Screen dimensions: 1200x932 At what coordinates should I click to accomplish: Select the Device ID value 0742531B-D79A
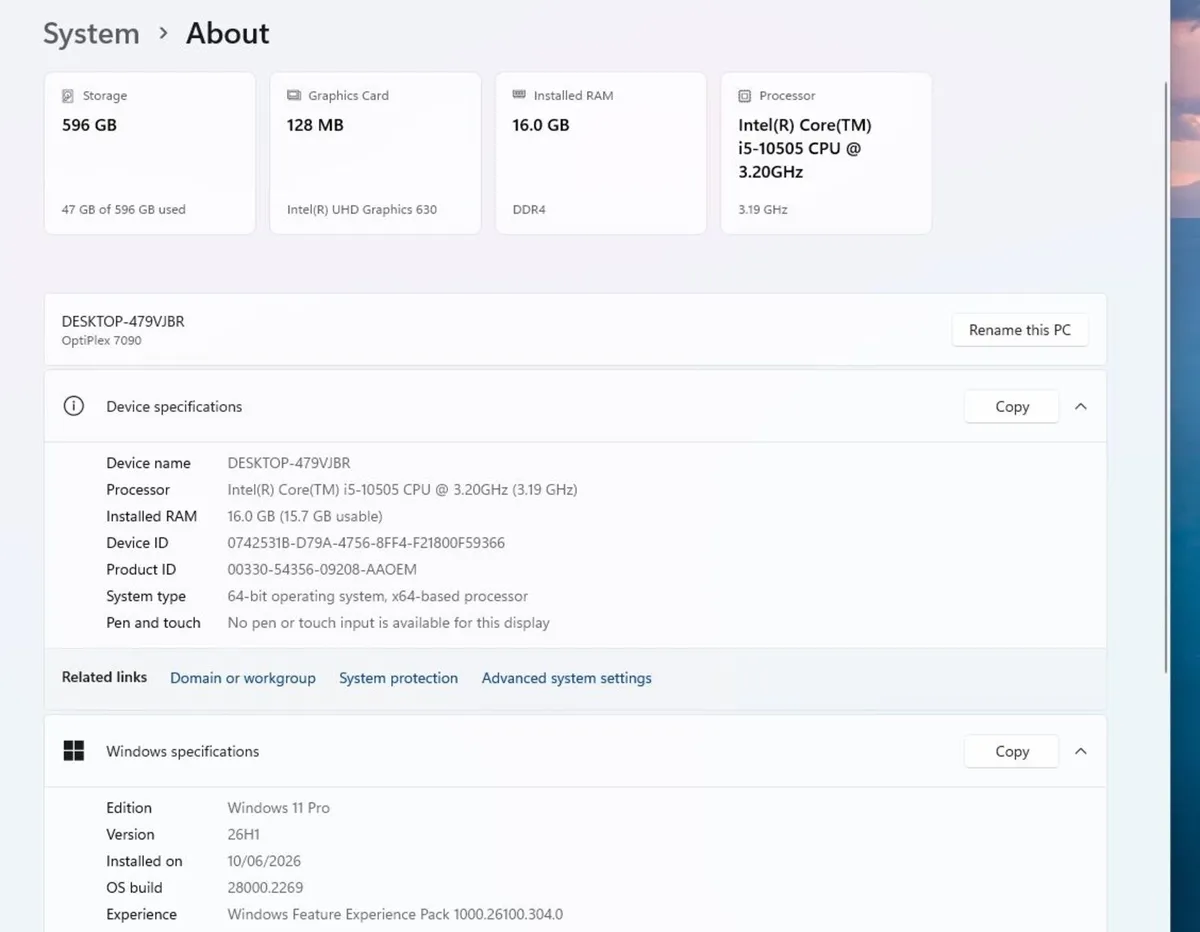click(x=366, y=543)
